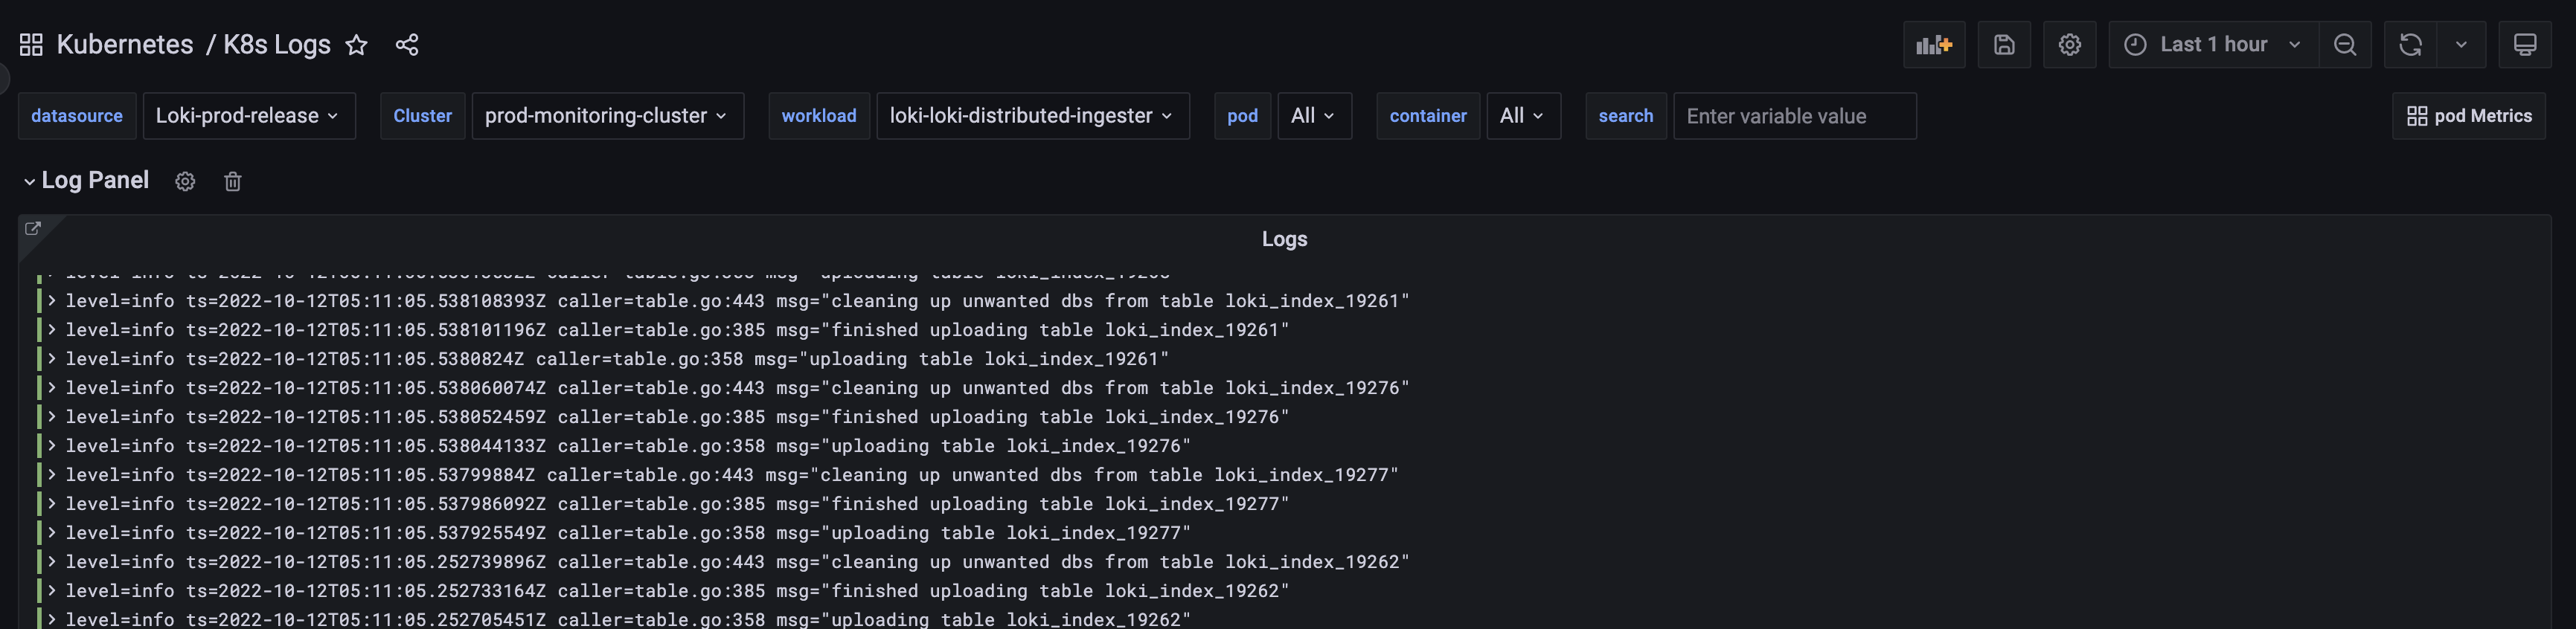Open Log Panel row options gear

click(x=185, y=181)
